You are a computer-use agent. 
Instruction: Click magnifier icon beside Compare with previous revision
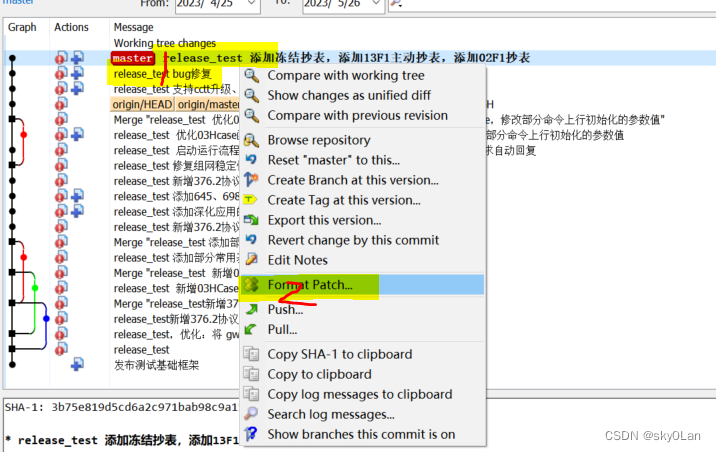pyautogui.click(x=252, y=116)
